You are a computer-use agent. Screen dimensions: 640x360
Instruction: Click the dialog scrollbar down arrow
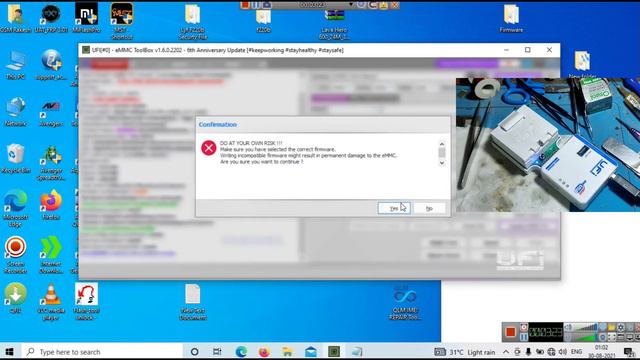[x=442, y=163]
